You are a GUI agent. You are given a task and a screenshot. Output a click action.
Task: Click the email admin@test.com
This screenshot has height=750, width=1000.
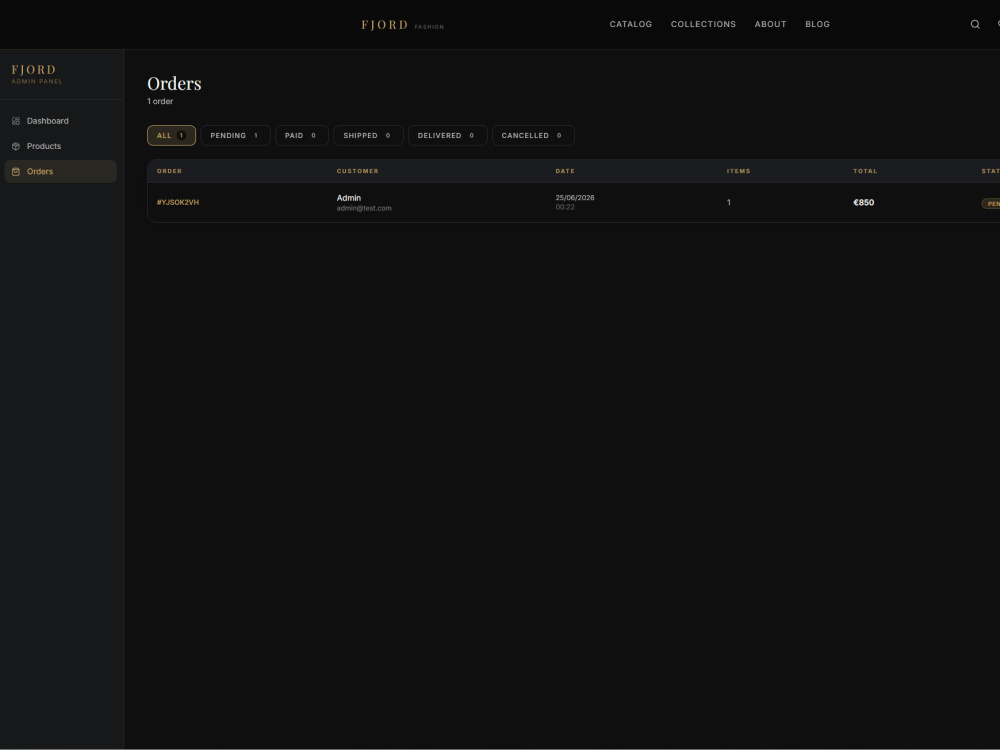tap(364, 208)
